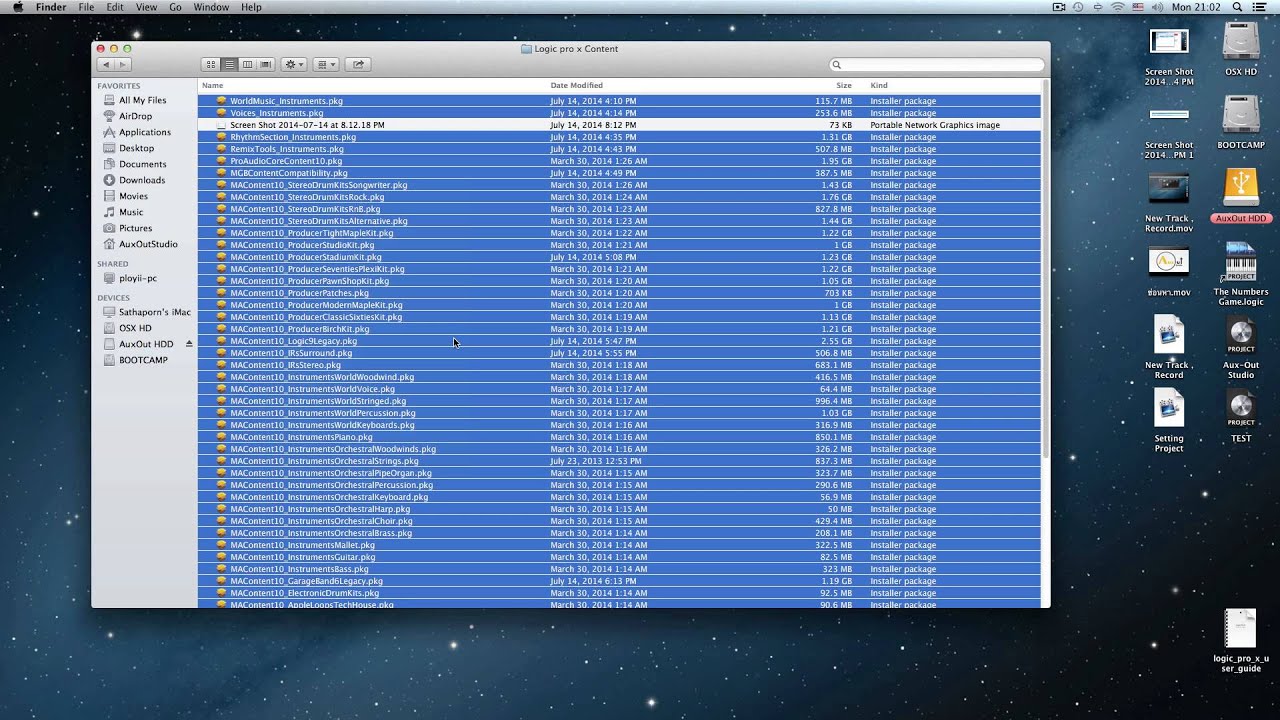Open Spotlight search magnifier icon
1280x720 pixels.
[x=1236, y=7]
